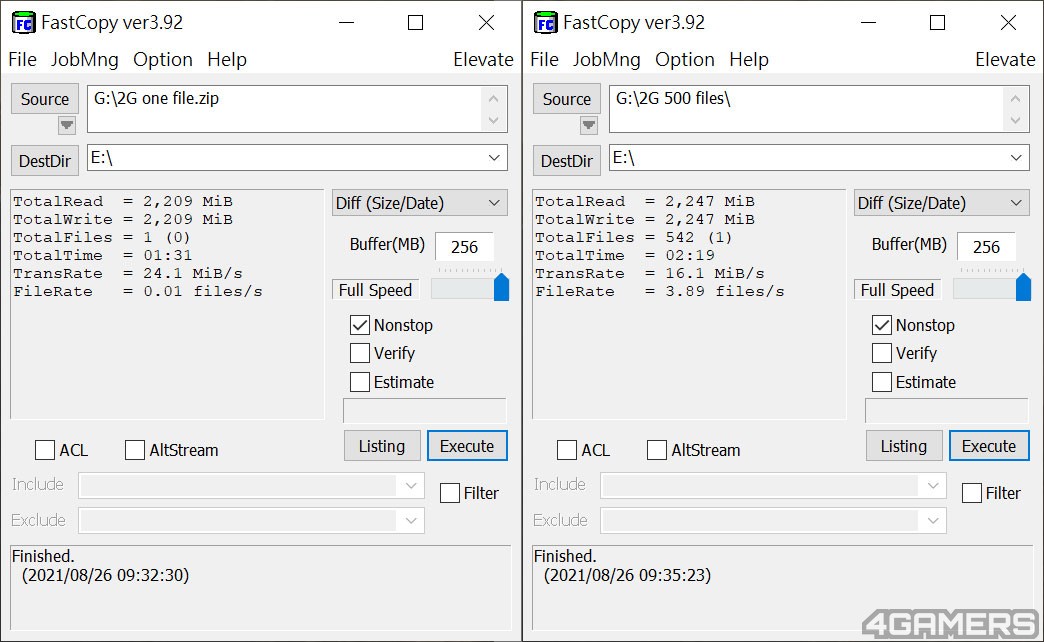Click Buffer(MB) 256 field in right window
The width and height of the screenshot is (1044, 642).
point(986,247)
